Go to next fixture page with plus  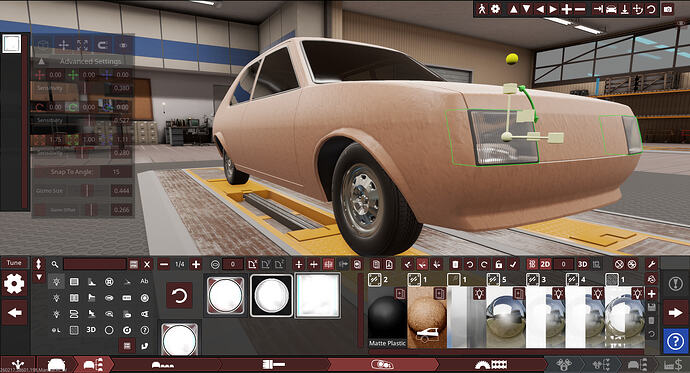(196, 264)
